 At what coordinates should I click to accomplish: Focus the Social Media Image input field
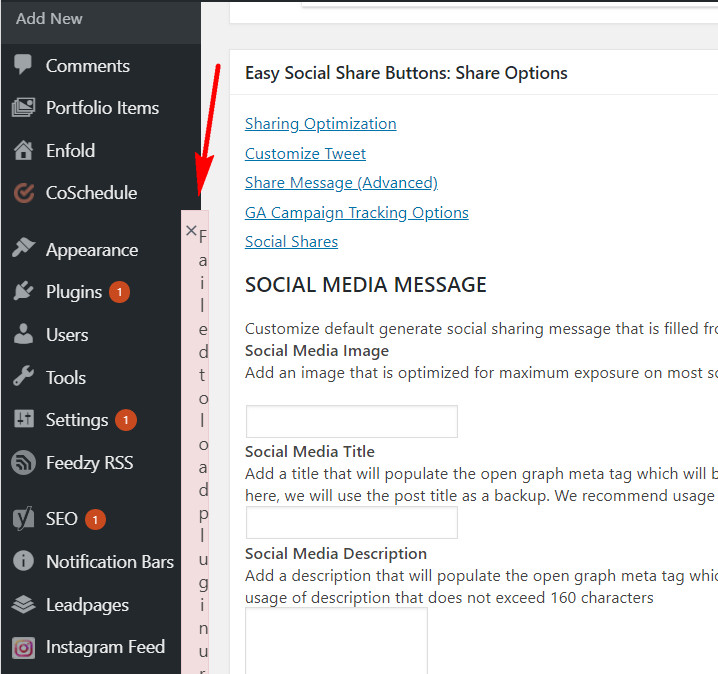[x=352, y=421]
